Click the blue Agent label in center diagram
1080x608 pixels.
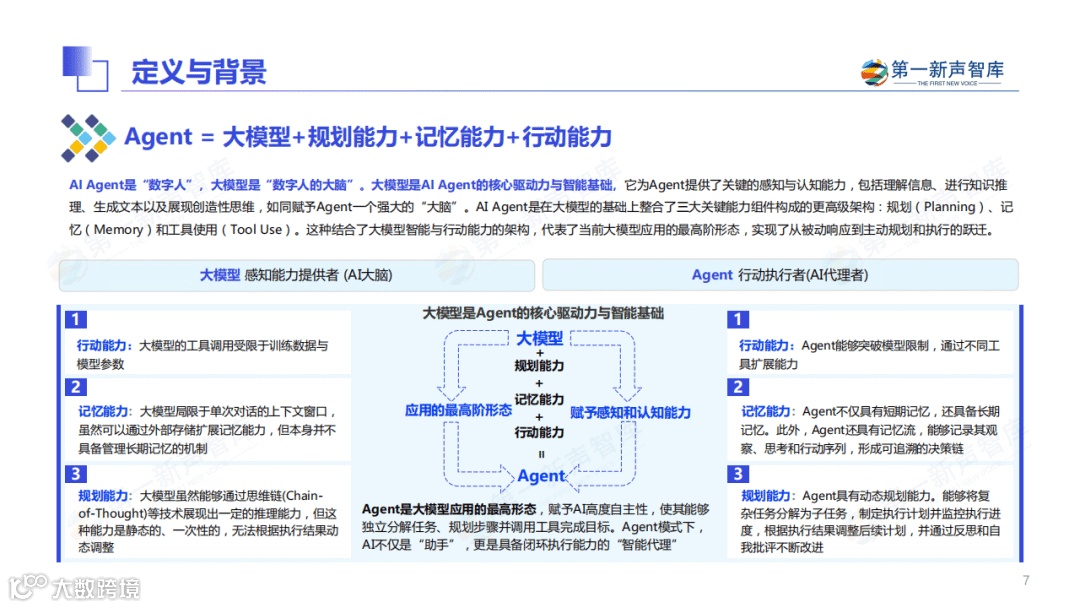click(x=541, y=476)
